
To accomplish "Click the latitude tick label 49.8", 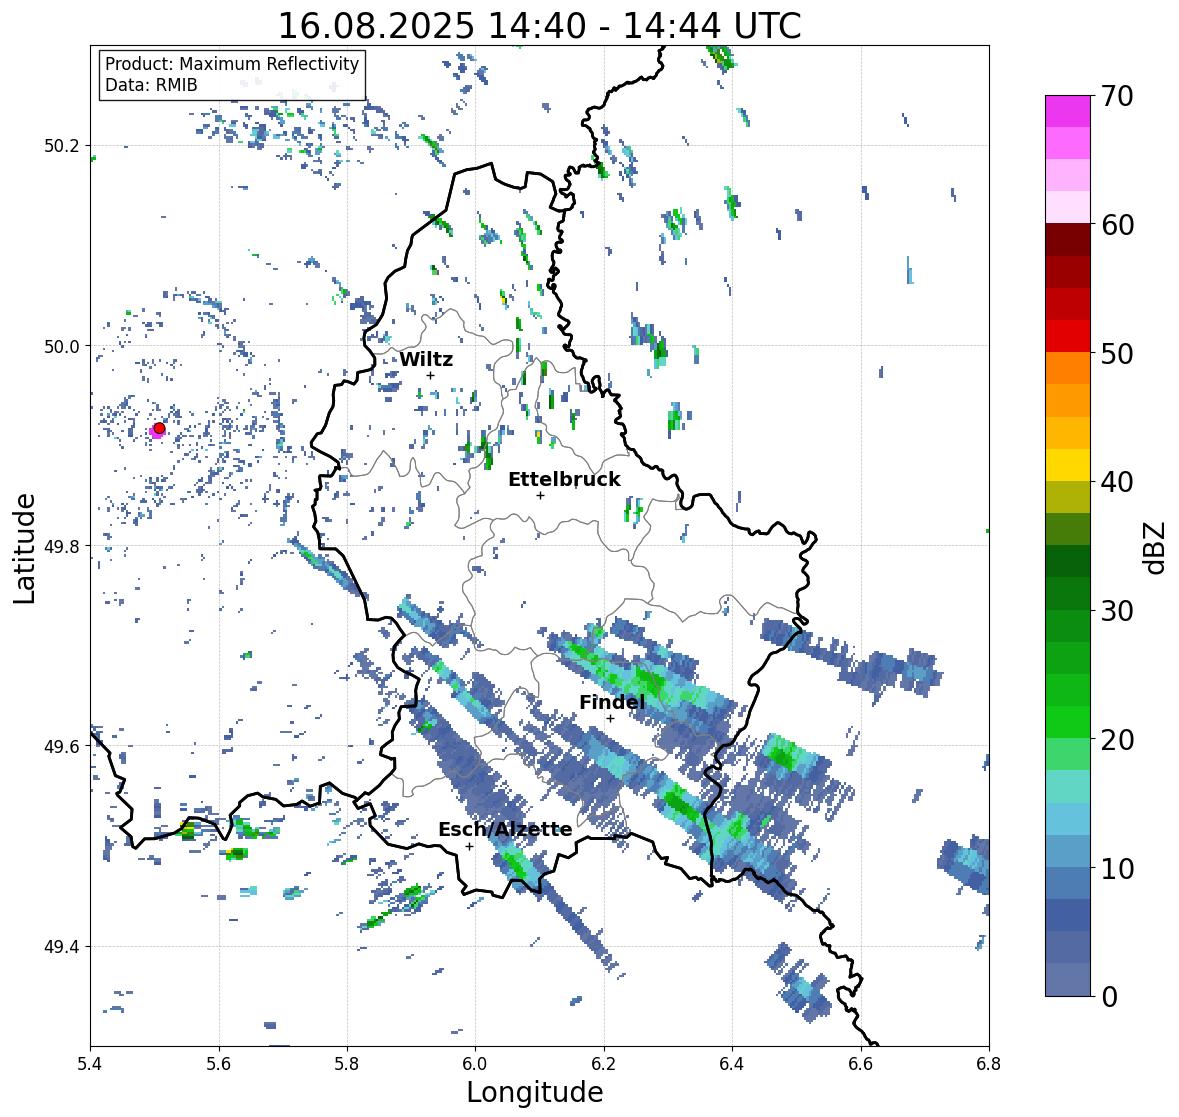I will (62, 546).
